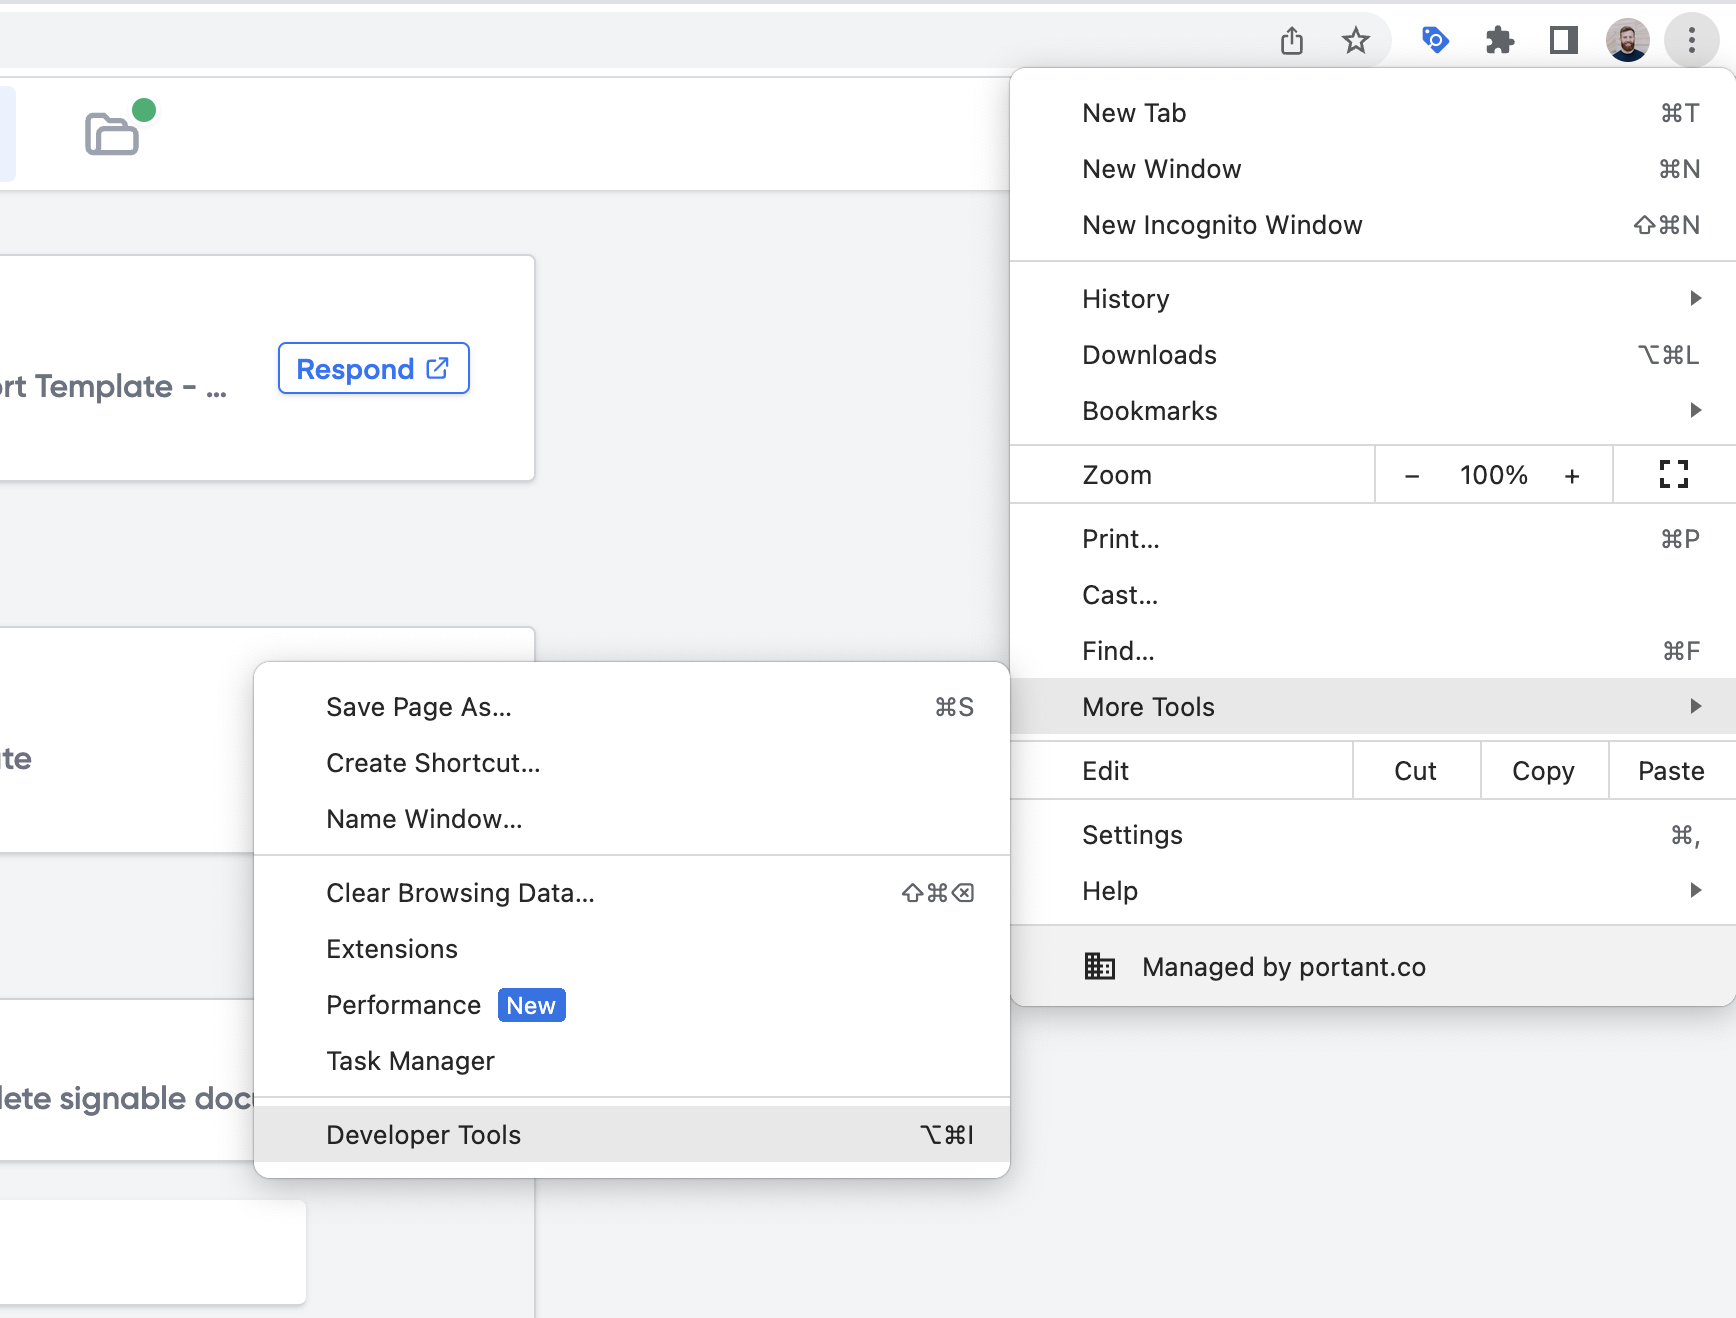
Task: Click Managed by portant.co notice
Action: [1283, 967]
